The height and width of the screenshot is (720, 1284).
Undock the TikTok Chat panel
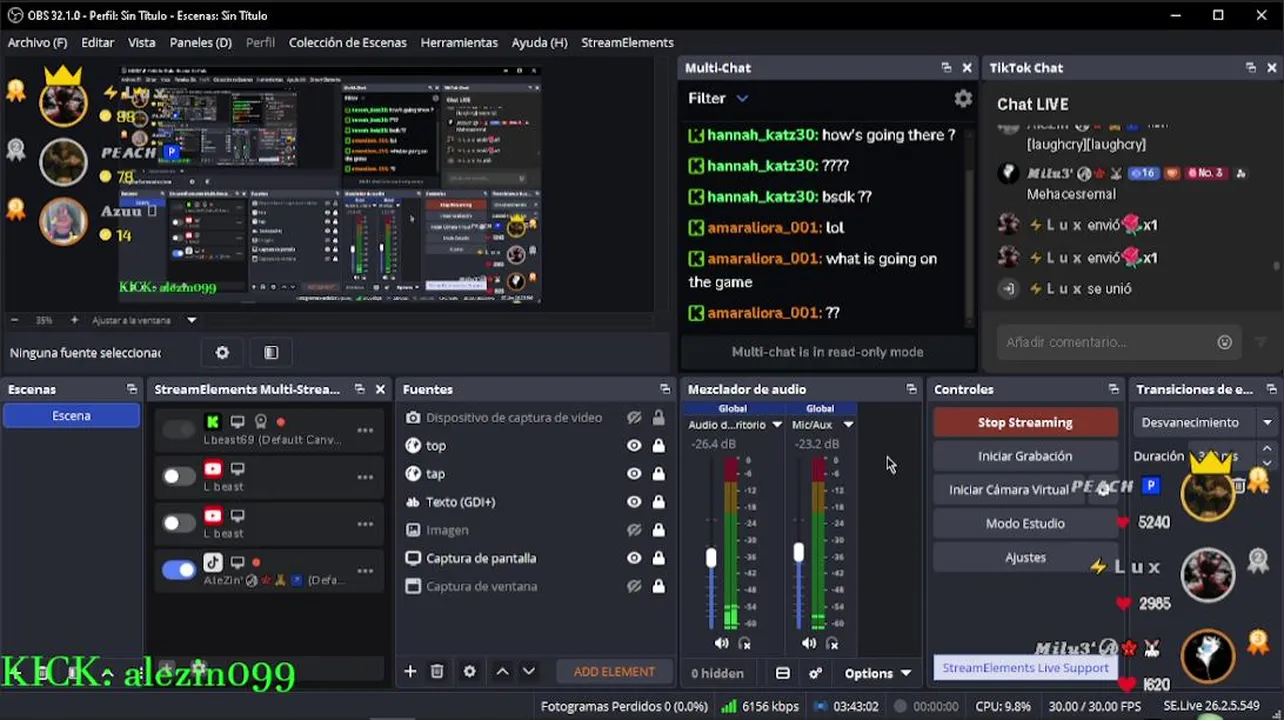click(1250, 68)
